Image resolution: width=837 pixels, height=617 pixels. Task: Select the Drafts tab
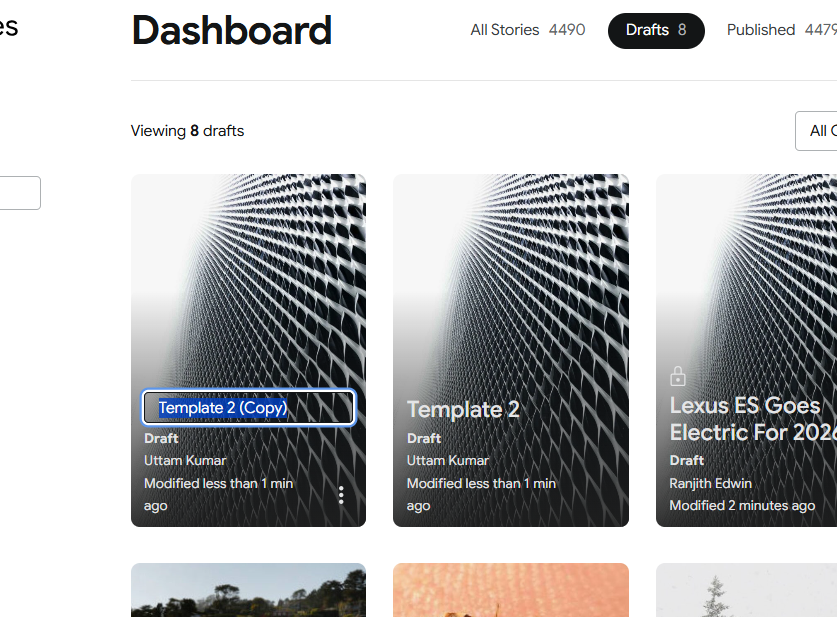pyautogui.click(x=656, y=30)
